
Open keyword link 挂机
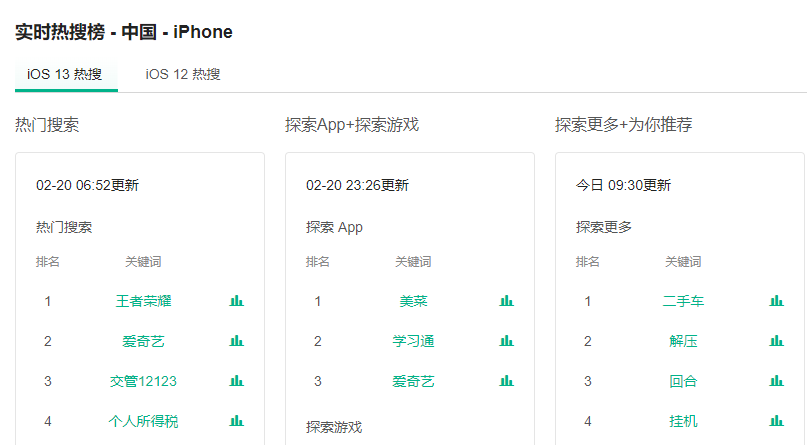[683, 422]
